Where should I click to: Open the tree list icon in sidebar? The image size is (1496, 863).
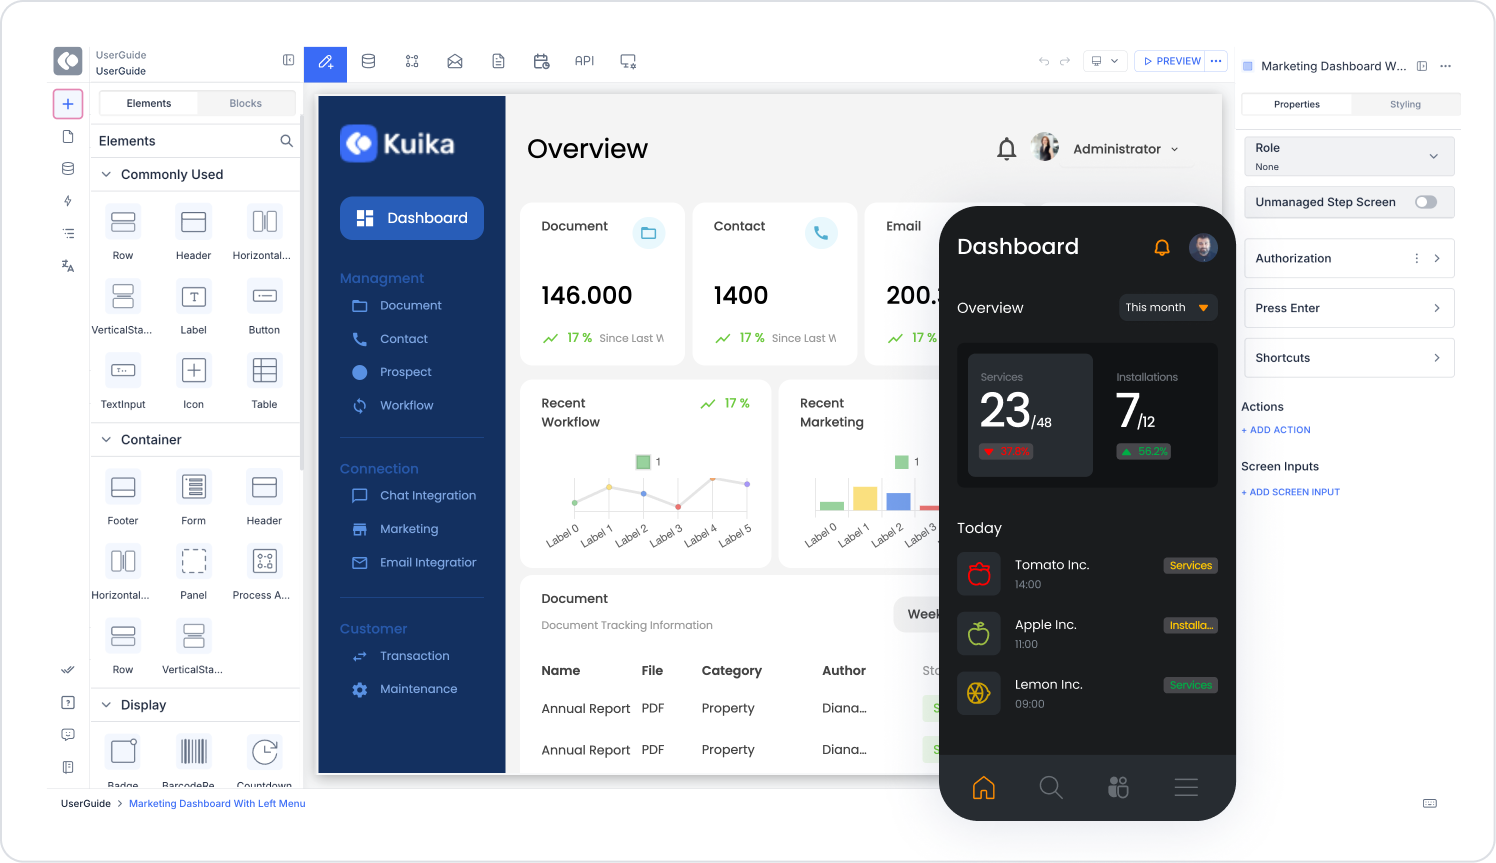(68, 233)
